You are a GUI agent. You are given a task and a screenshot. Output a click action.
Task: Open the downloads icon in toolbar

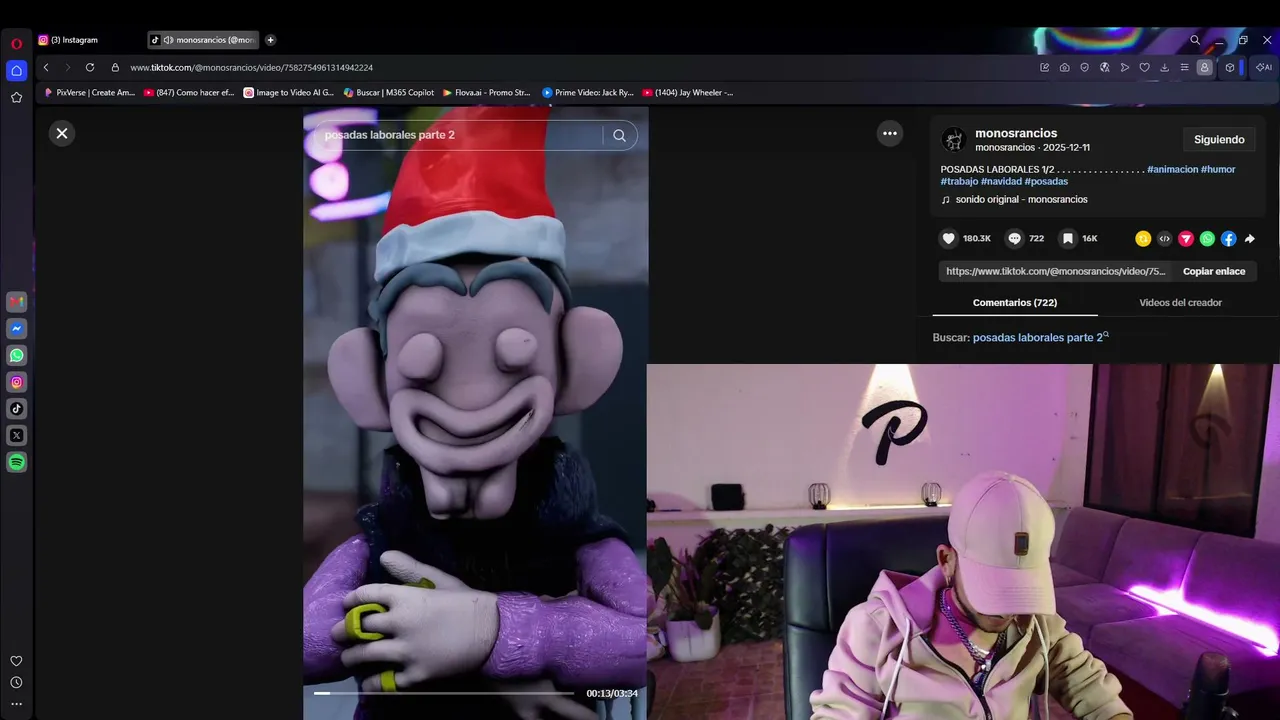tap(1165, 67)
